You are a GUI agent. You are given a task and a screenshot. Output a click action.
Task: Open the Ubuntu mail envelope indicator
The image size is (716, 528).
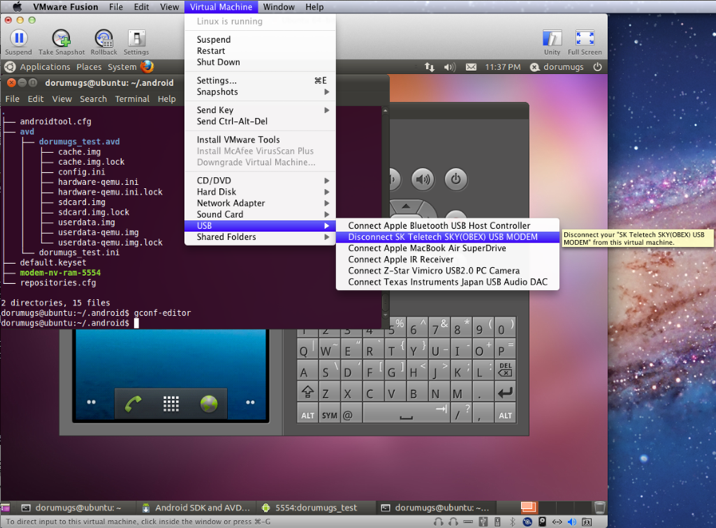(471, 67)
